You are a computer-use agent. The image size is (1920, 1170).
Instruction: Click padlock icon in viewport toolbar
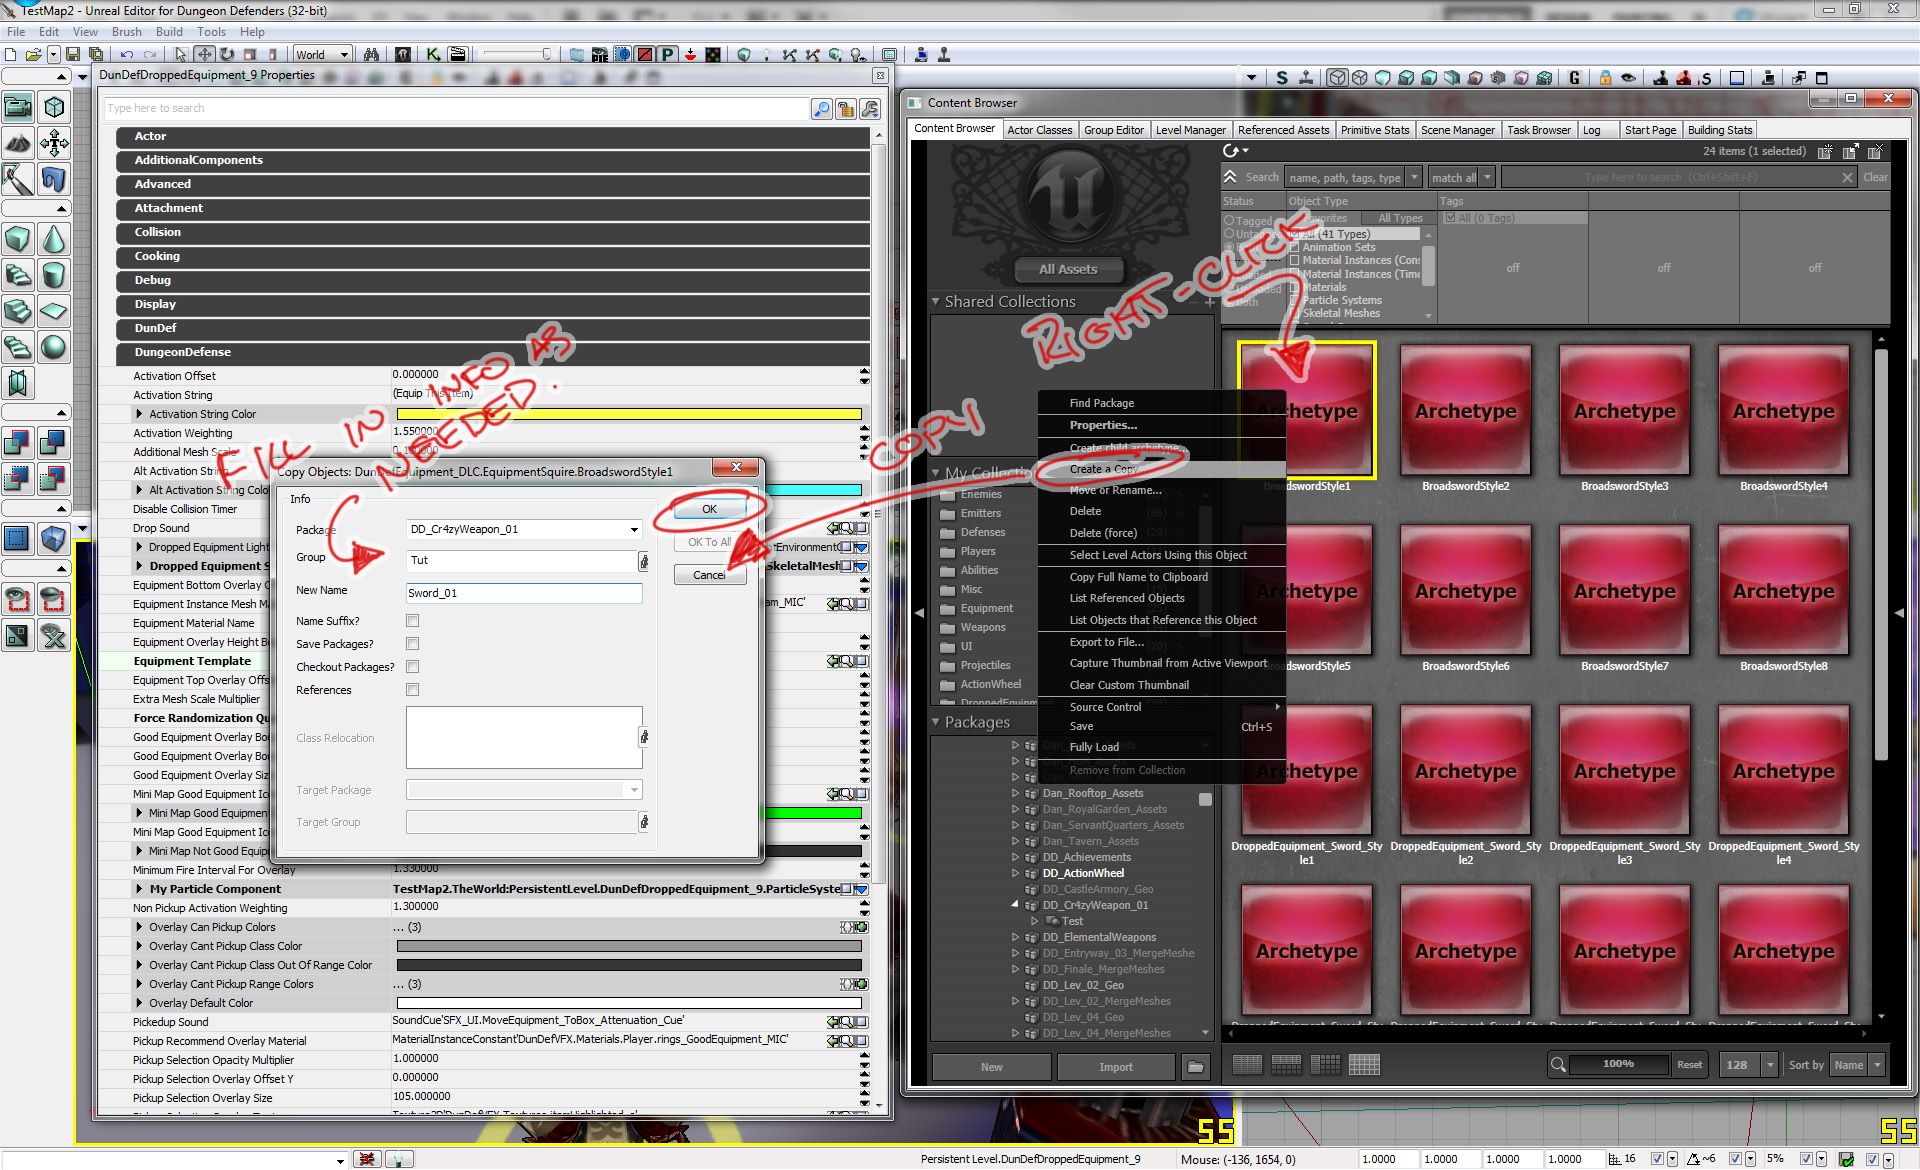coord(1605,78)
